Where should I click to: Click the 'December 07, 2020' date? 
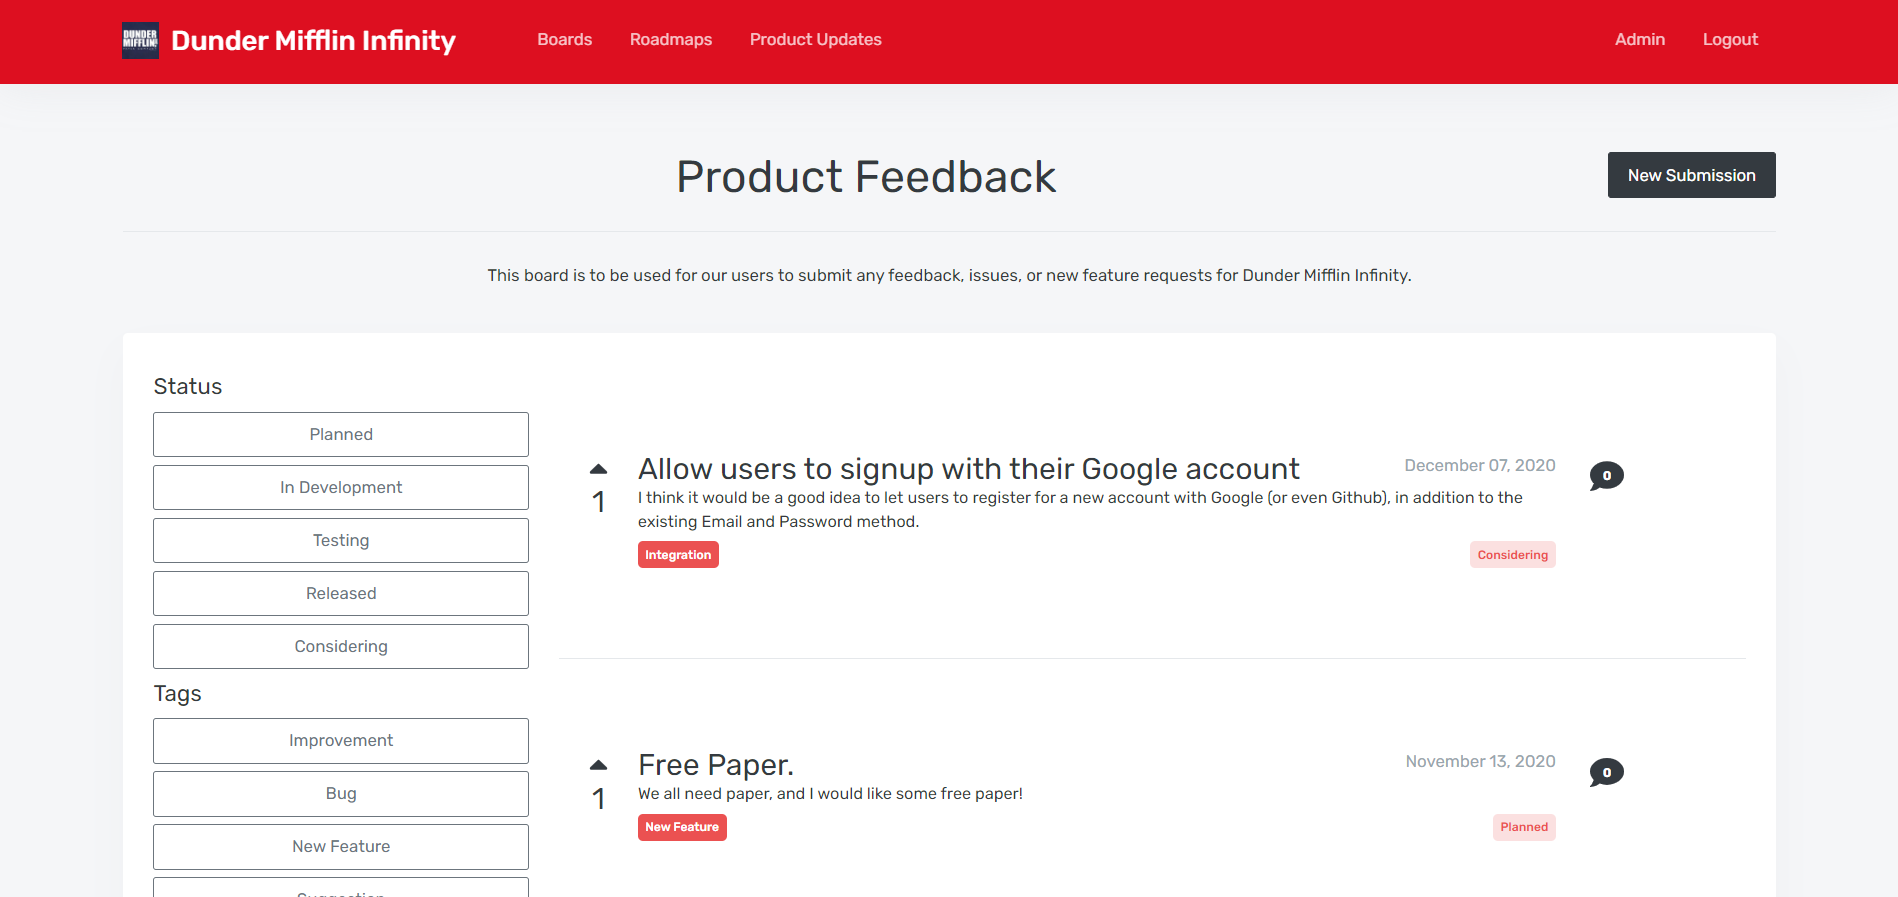1479,465
